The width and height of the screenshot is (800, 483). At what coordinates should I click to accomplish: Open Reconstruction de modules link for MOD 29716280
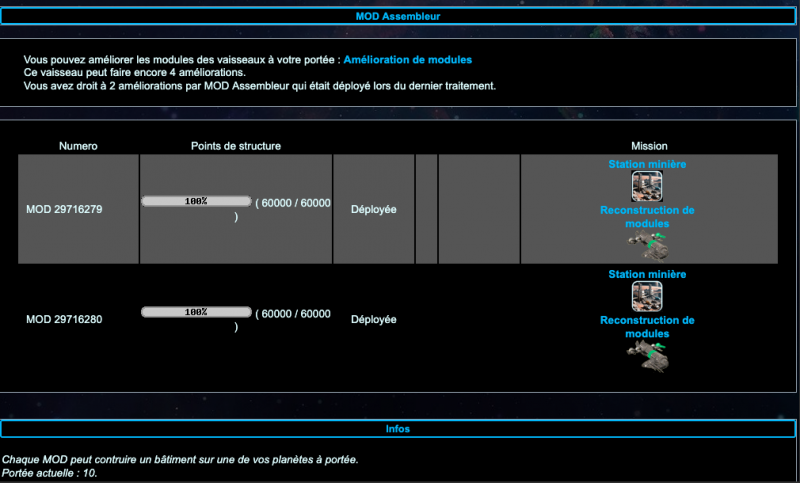[x=647, y=327]
